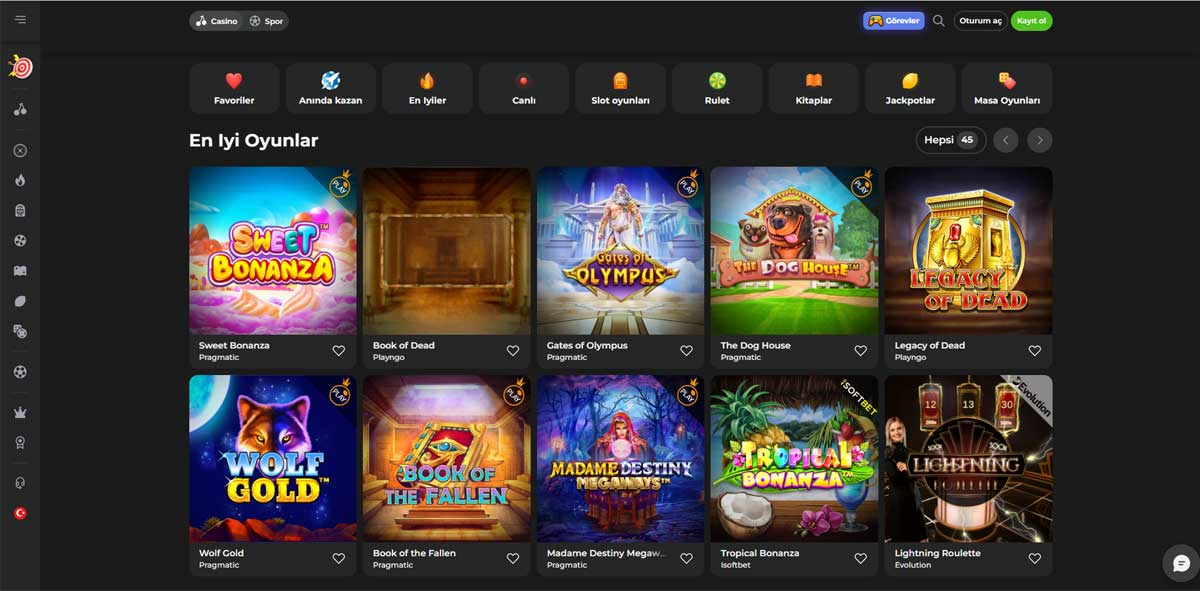The height and width of the screenshot is (591, 1200).
Task: Toggle heart for Gates of Olympus
Action: (686, 351)
